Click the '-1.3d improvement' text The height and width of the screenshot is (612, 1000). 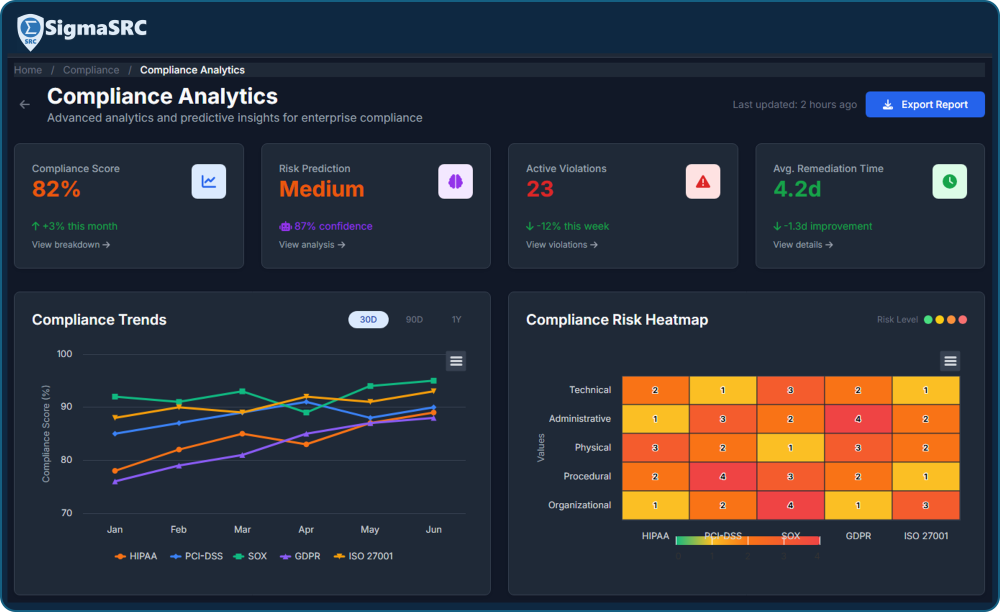(x=828, y=226)
